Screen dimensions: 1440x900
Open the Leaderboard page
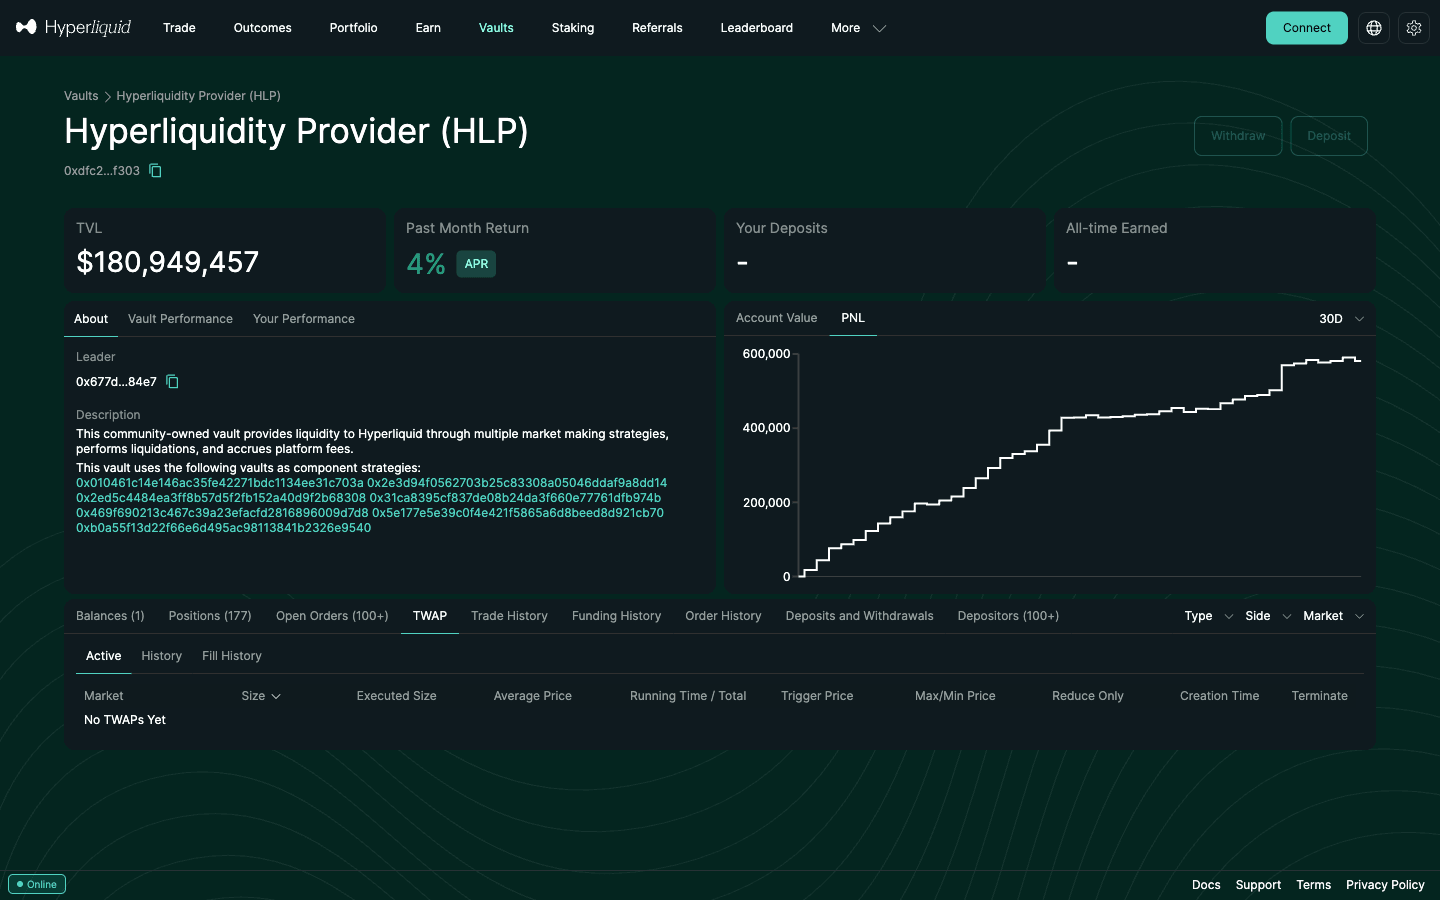pyautogui.click(x=757, y=28)
